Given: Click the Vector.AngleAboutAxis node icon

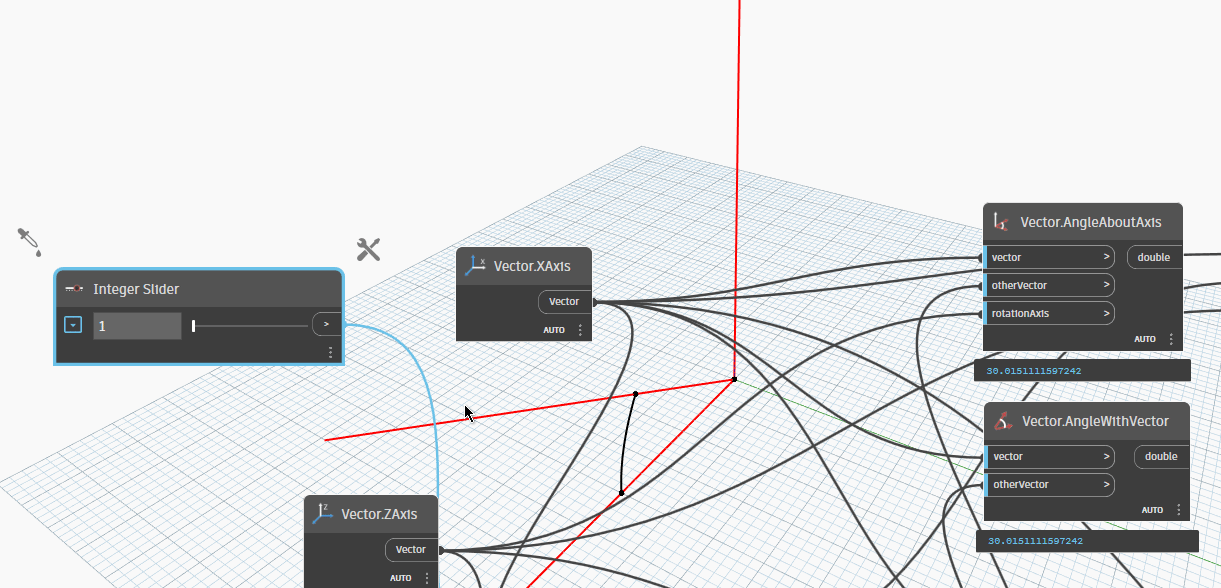Looking at the screenshot, I should [x=1001, y=222].
